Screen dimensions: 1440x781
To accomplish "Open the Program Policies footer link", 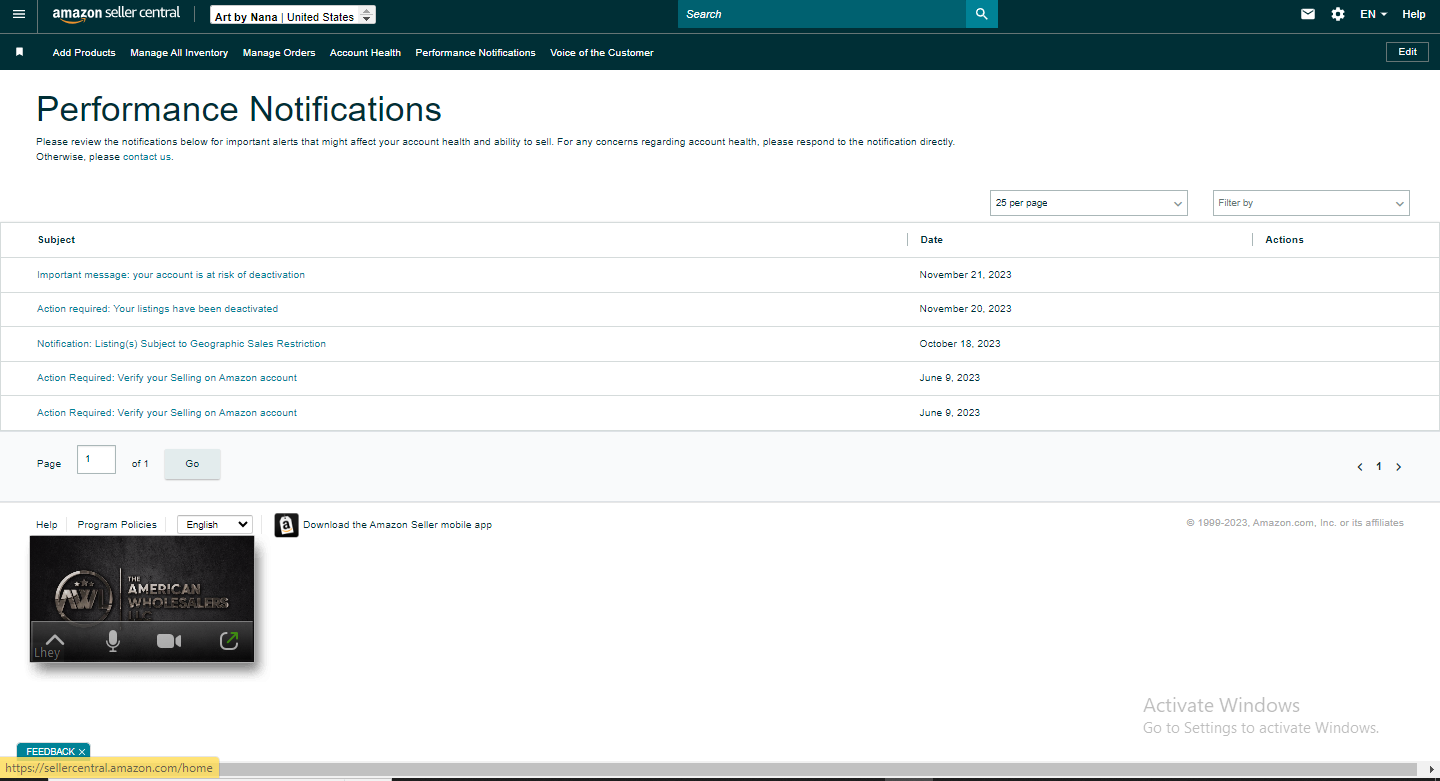I will pos(117,525).
